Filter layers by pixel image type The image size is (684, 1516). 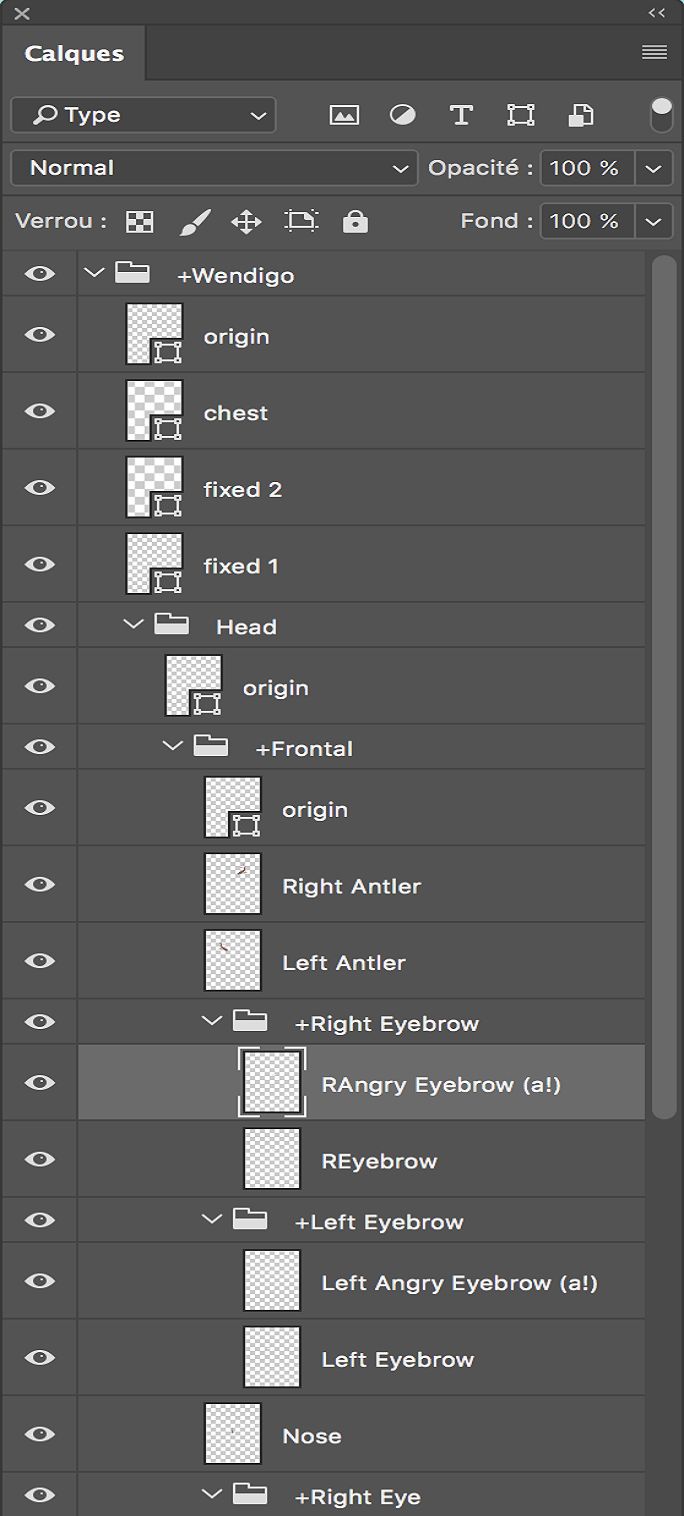(x=344, y=115)
